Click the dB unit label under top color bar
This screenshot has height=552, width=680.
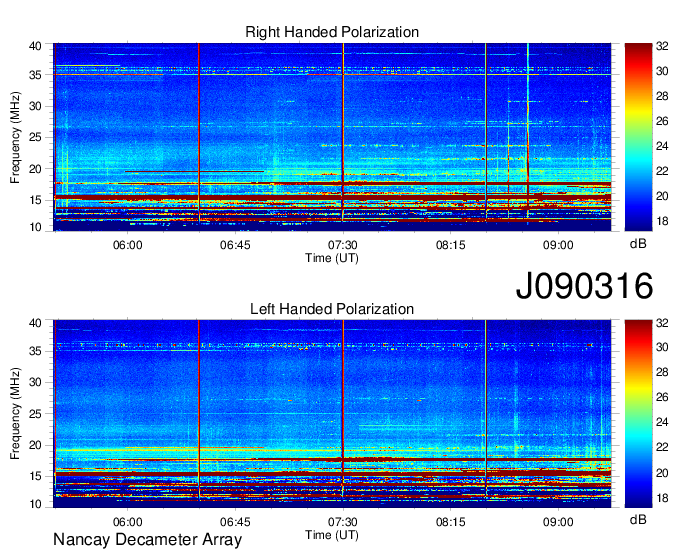(638, 244)
